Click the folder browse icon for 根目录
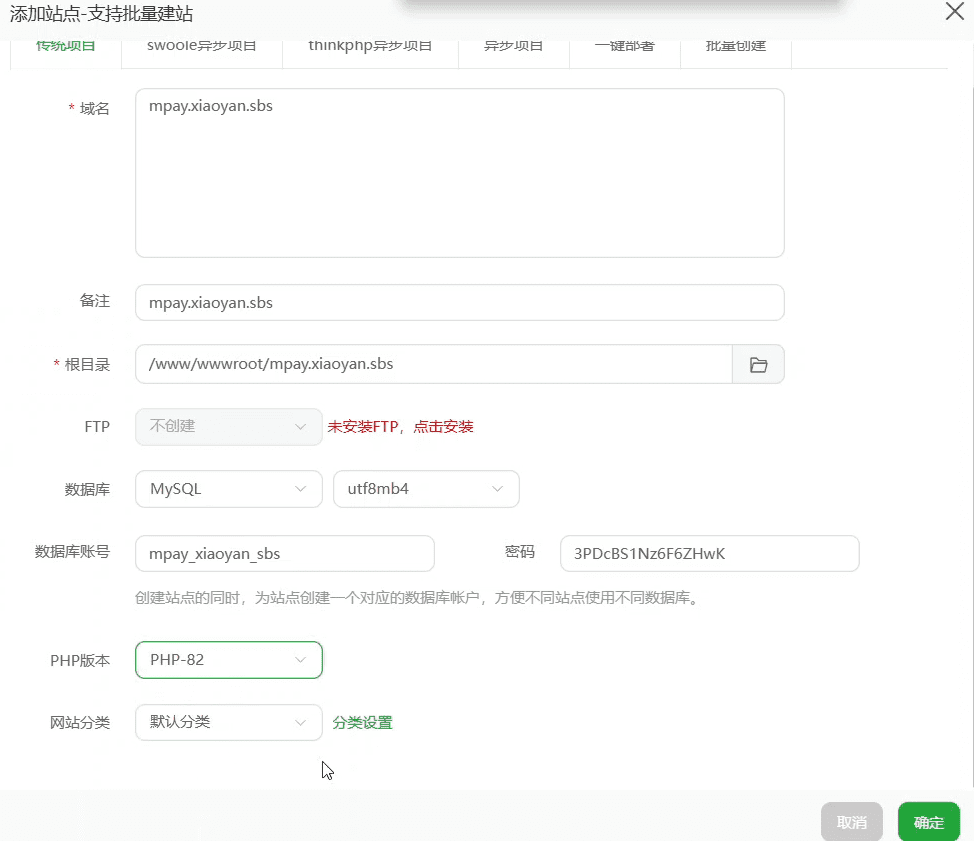 [x=758, y=365]
